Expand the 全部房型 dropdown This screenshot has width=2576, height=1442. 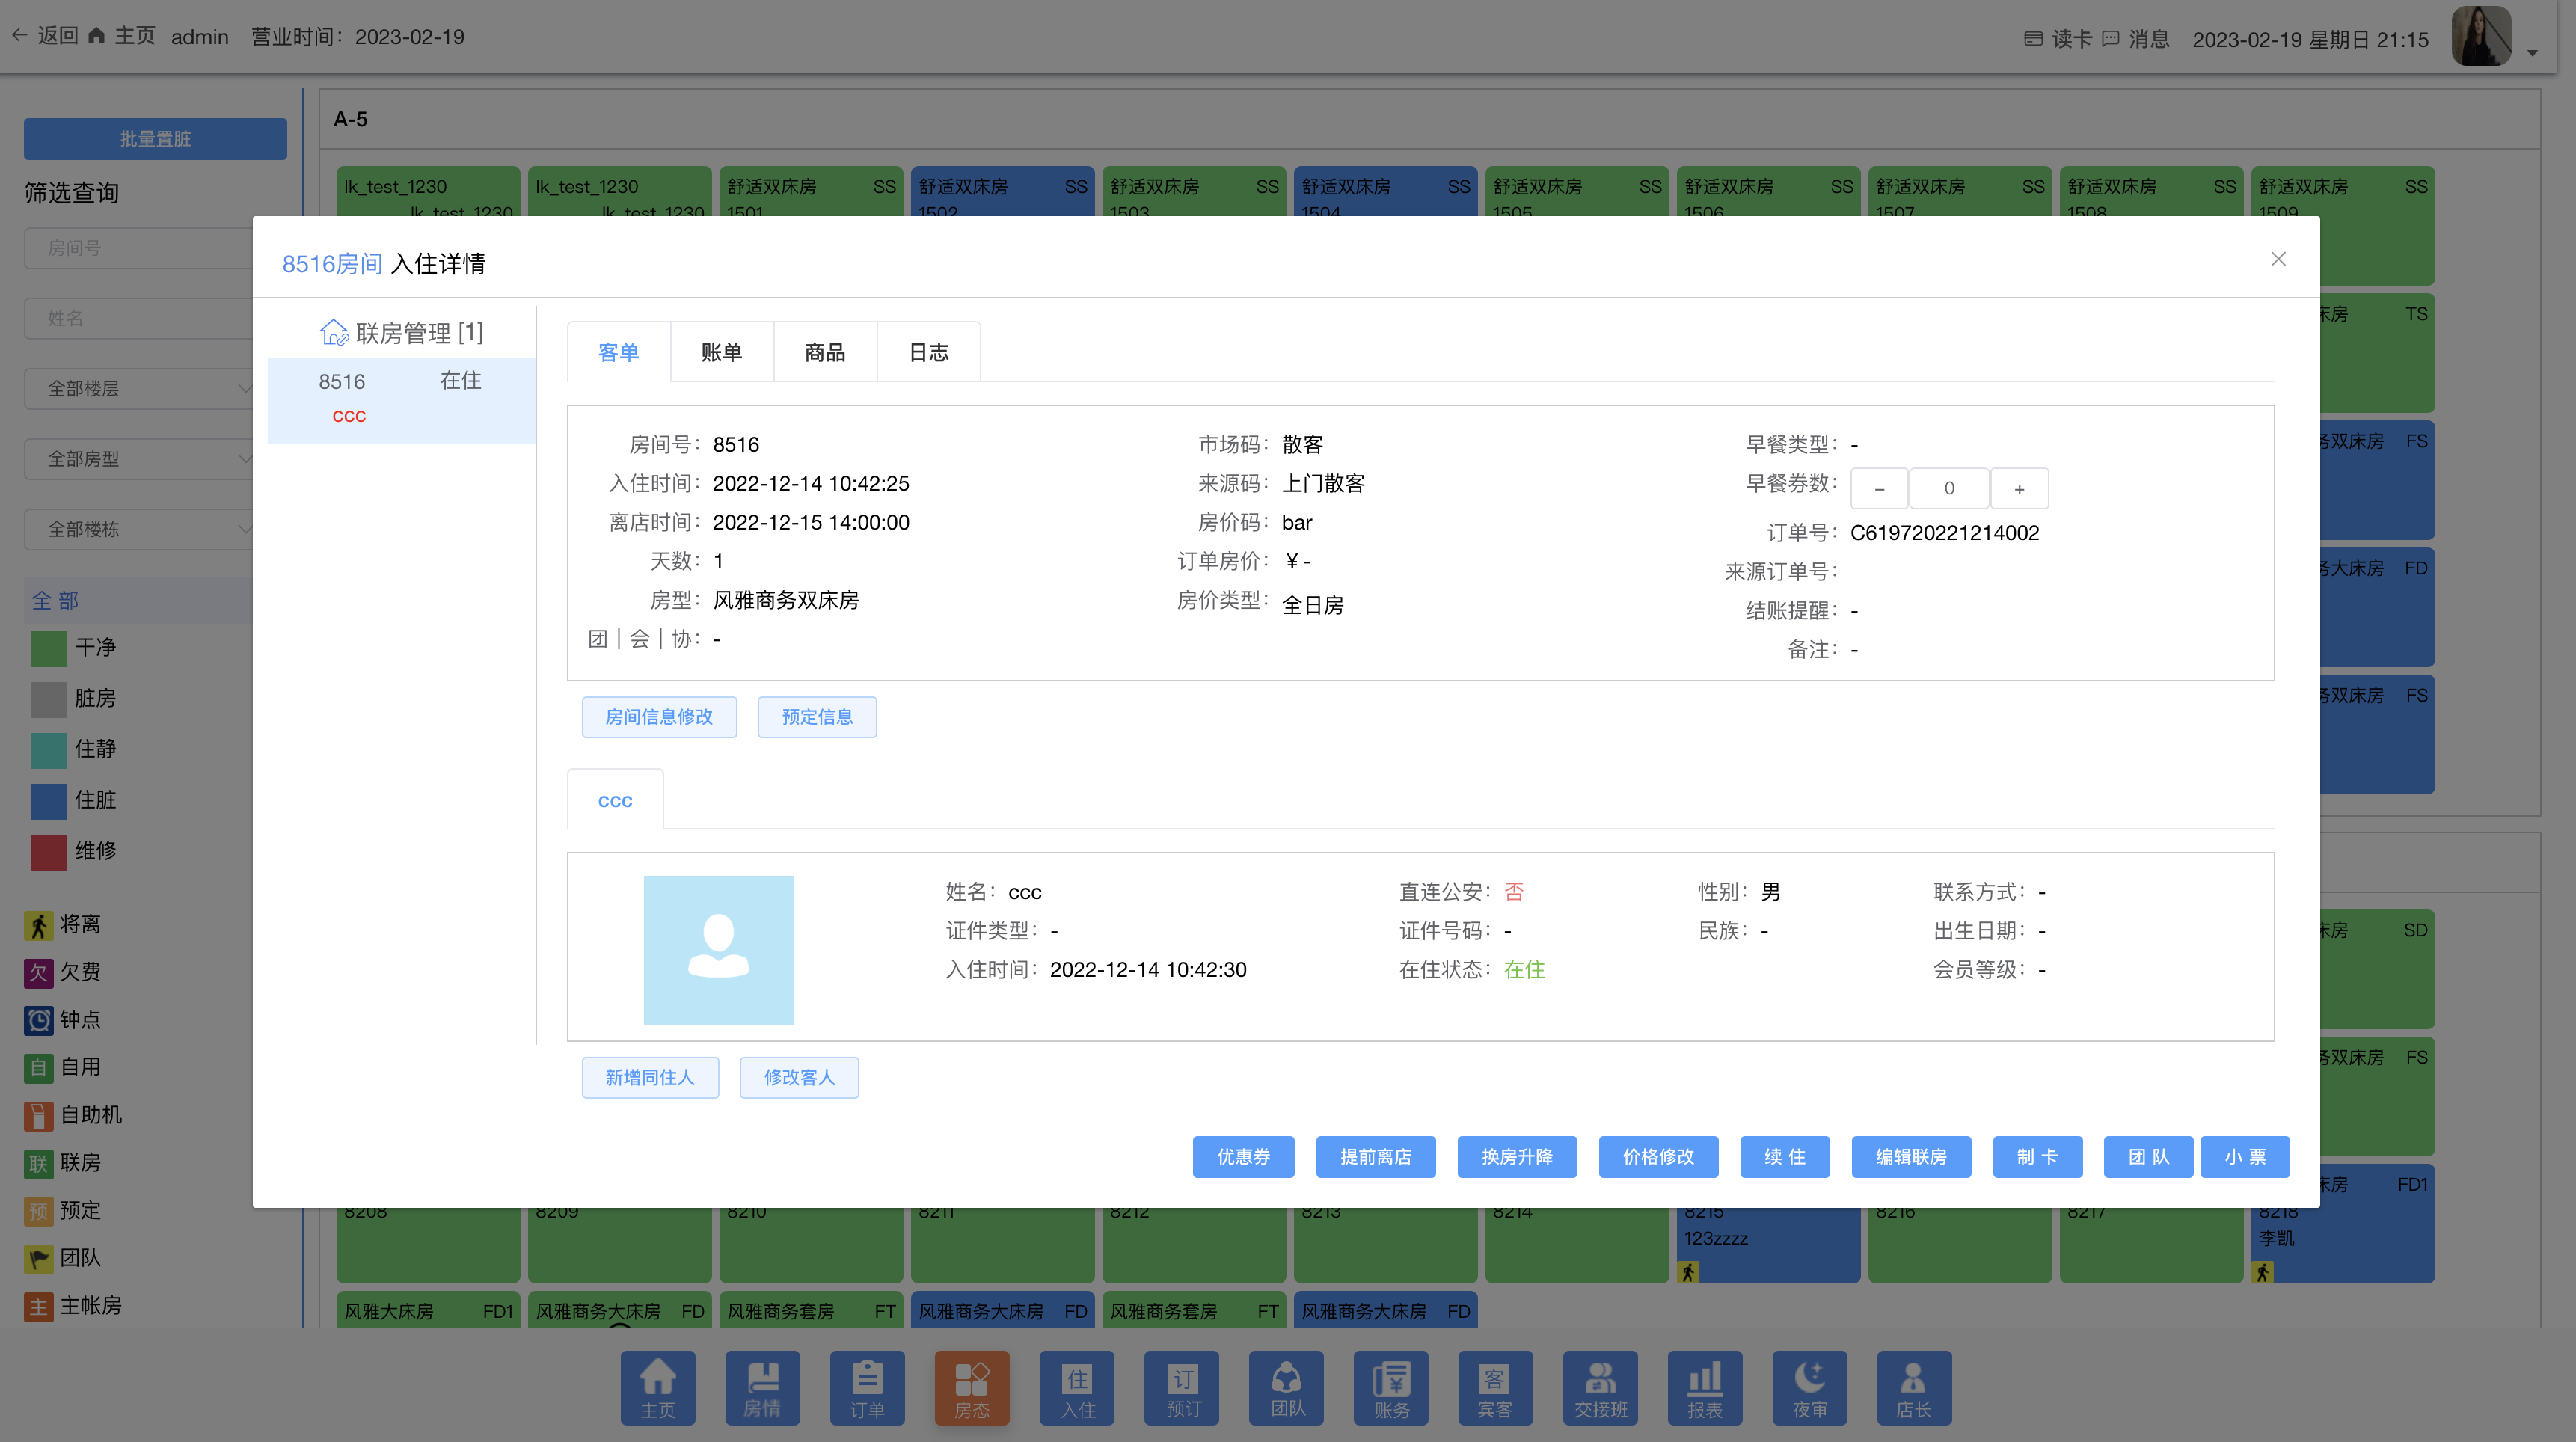coord(140,459)
